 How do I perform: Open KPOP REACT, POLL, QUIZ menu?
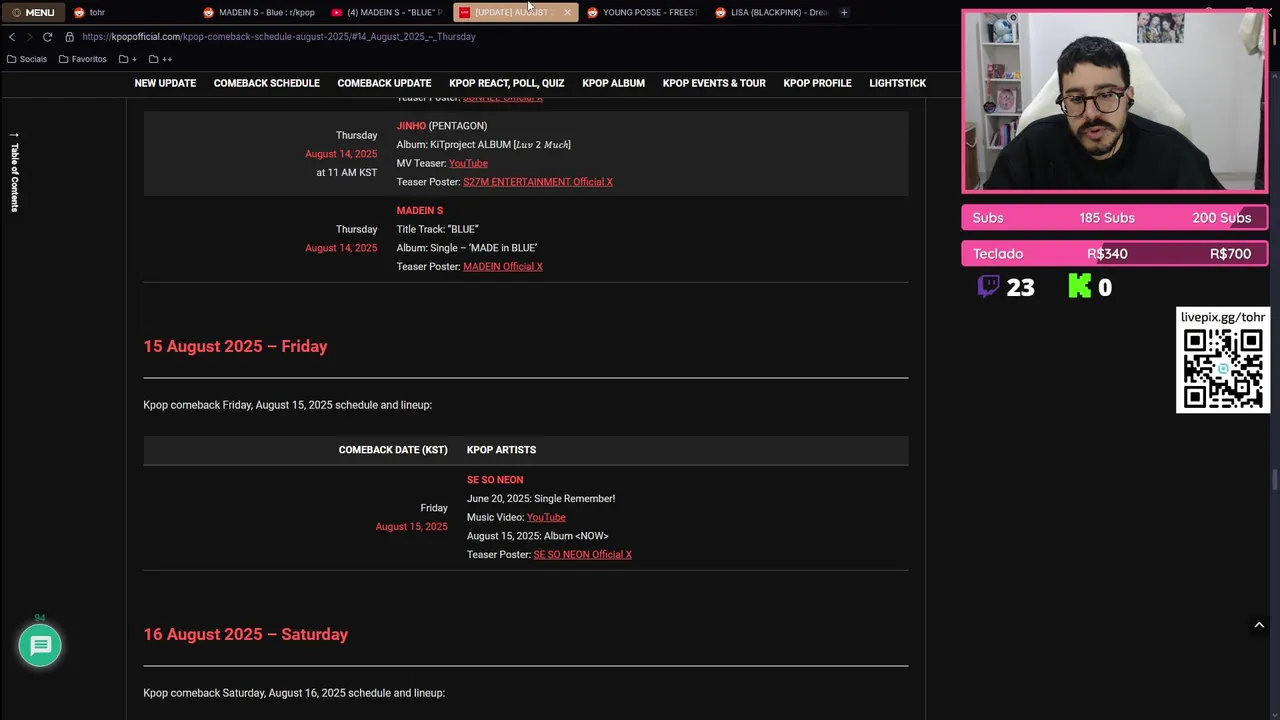[x=506, y=83]
